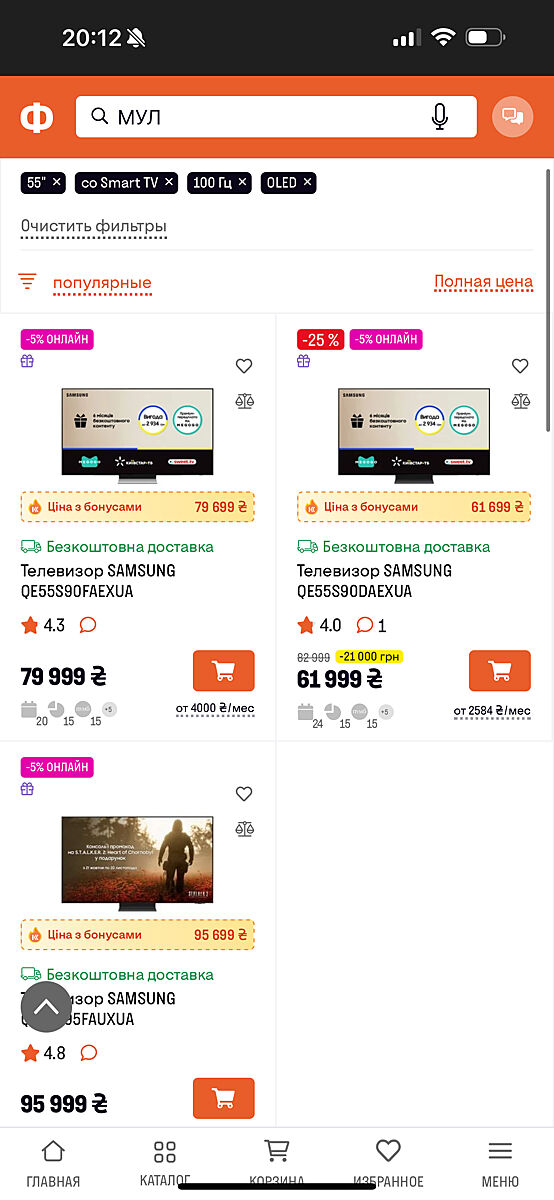
Task: Expand installment options от 4000 ₴/мес
Action: [x=215, y=709]
